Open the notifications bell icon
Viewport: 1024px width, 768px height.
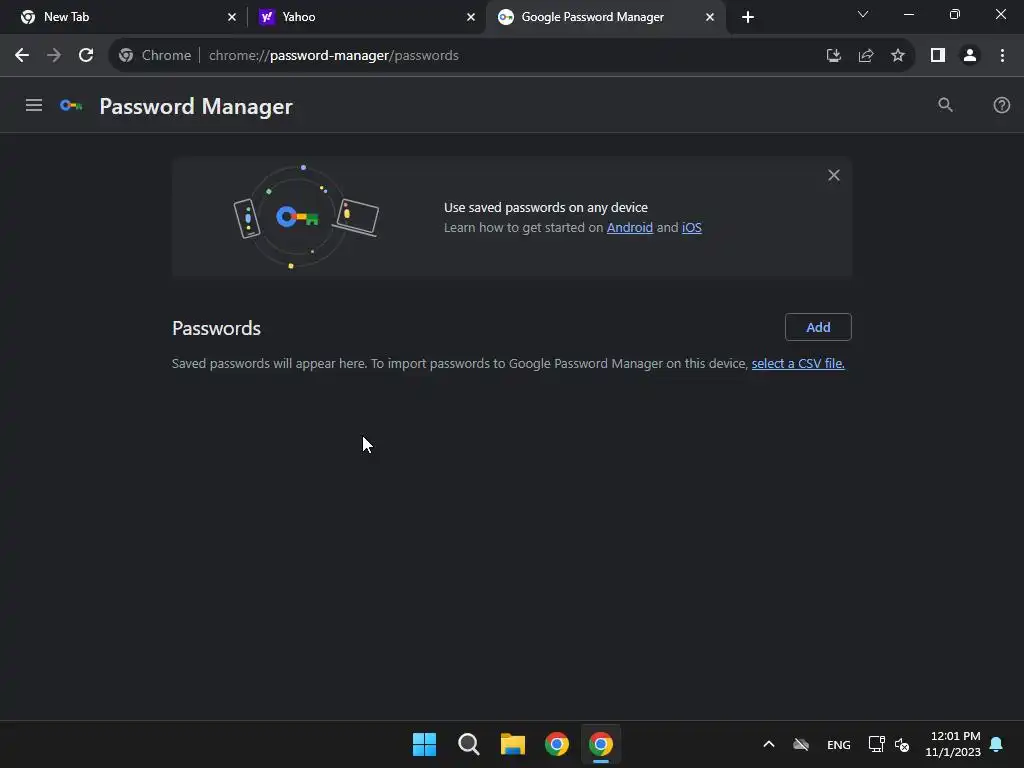pyautogui.click(x=996, y=744)
